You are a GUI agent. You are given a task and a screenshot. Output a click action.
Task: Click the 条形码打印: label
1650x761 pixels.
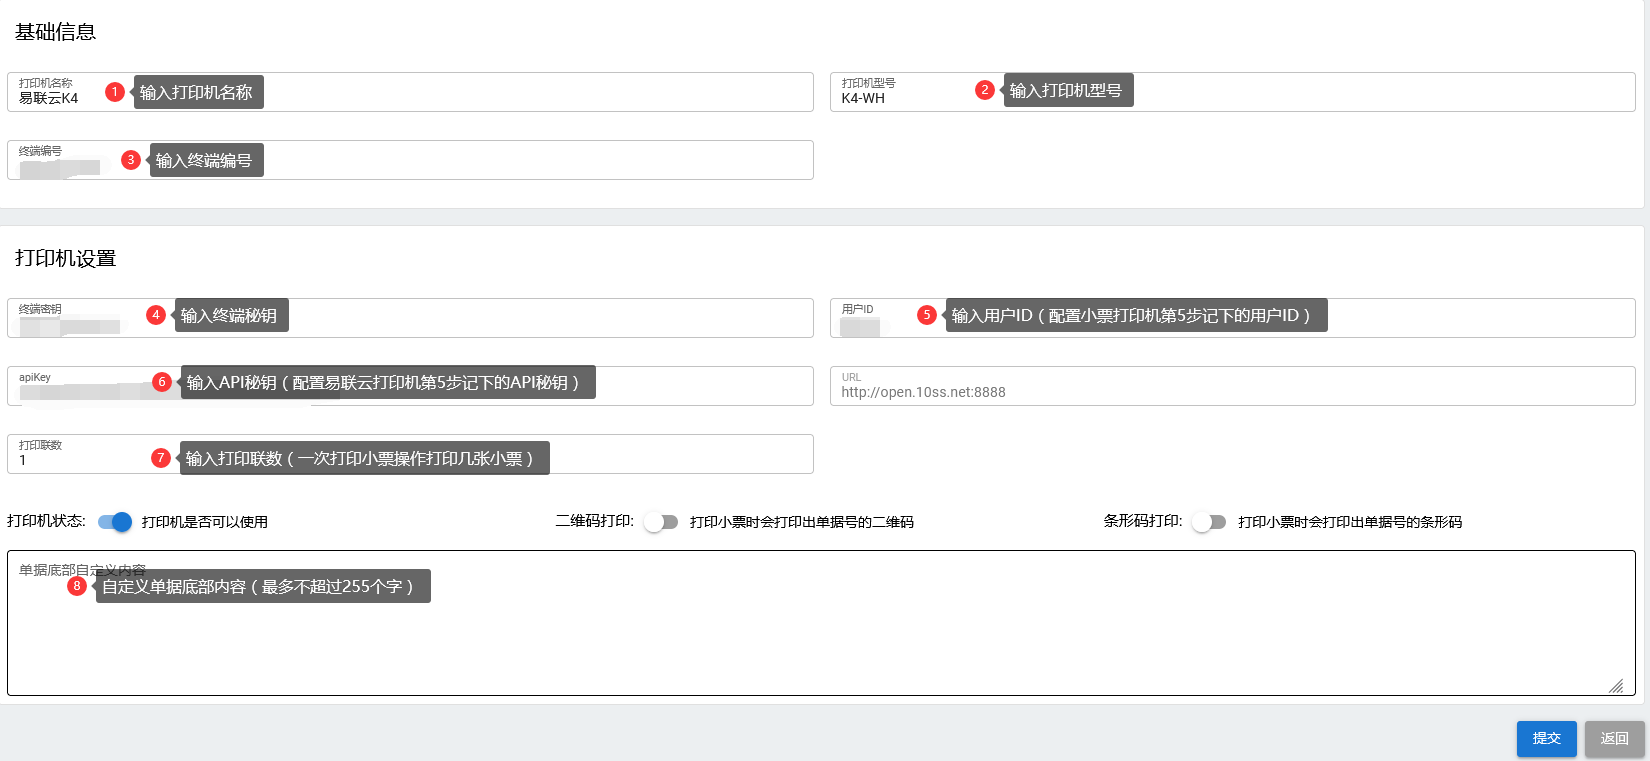coord(1143,521)
